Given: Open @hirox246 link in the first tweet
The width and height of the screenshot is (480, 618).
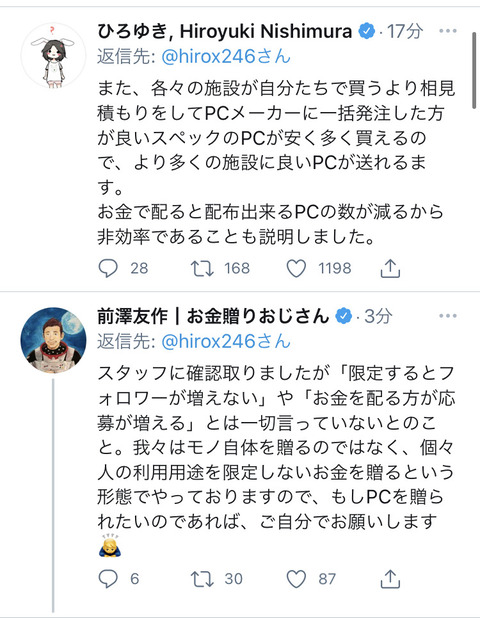Looking at the screenshot, I should coord(226,57).
